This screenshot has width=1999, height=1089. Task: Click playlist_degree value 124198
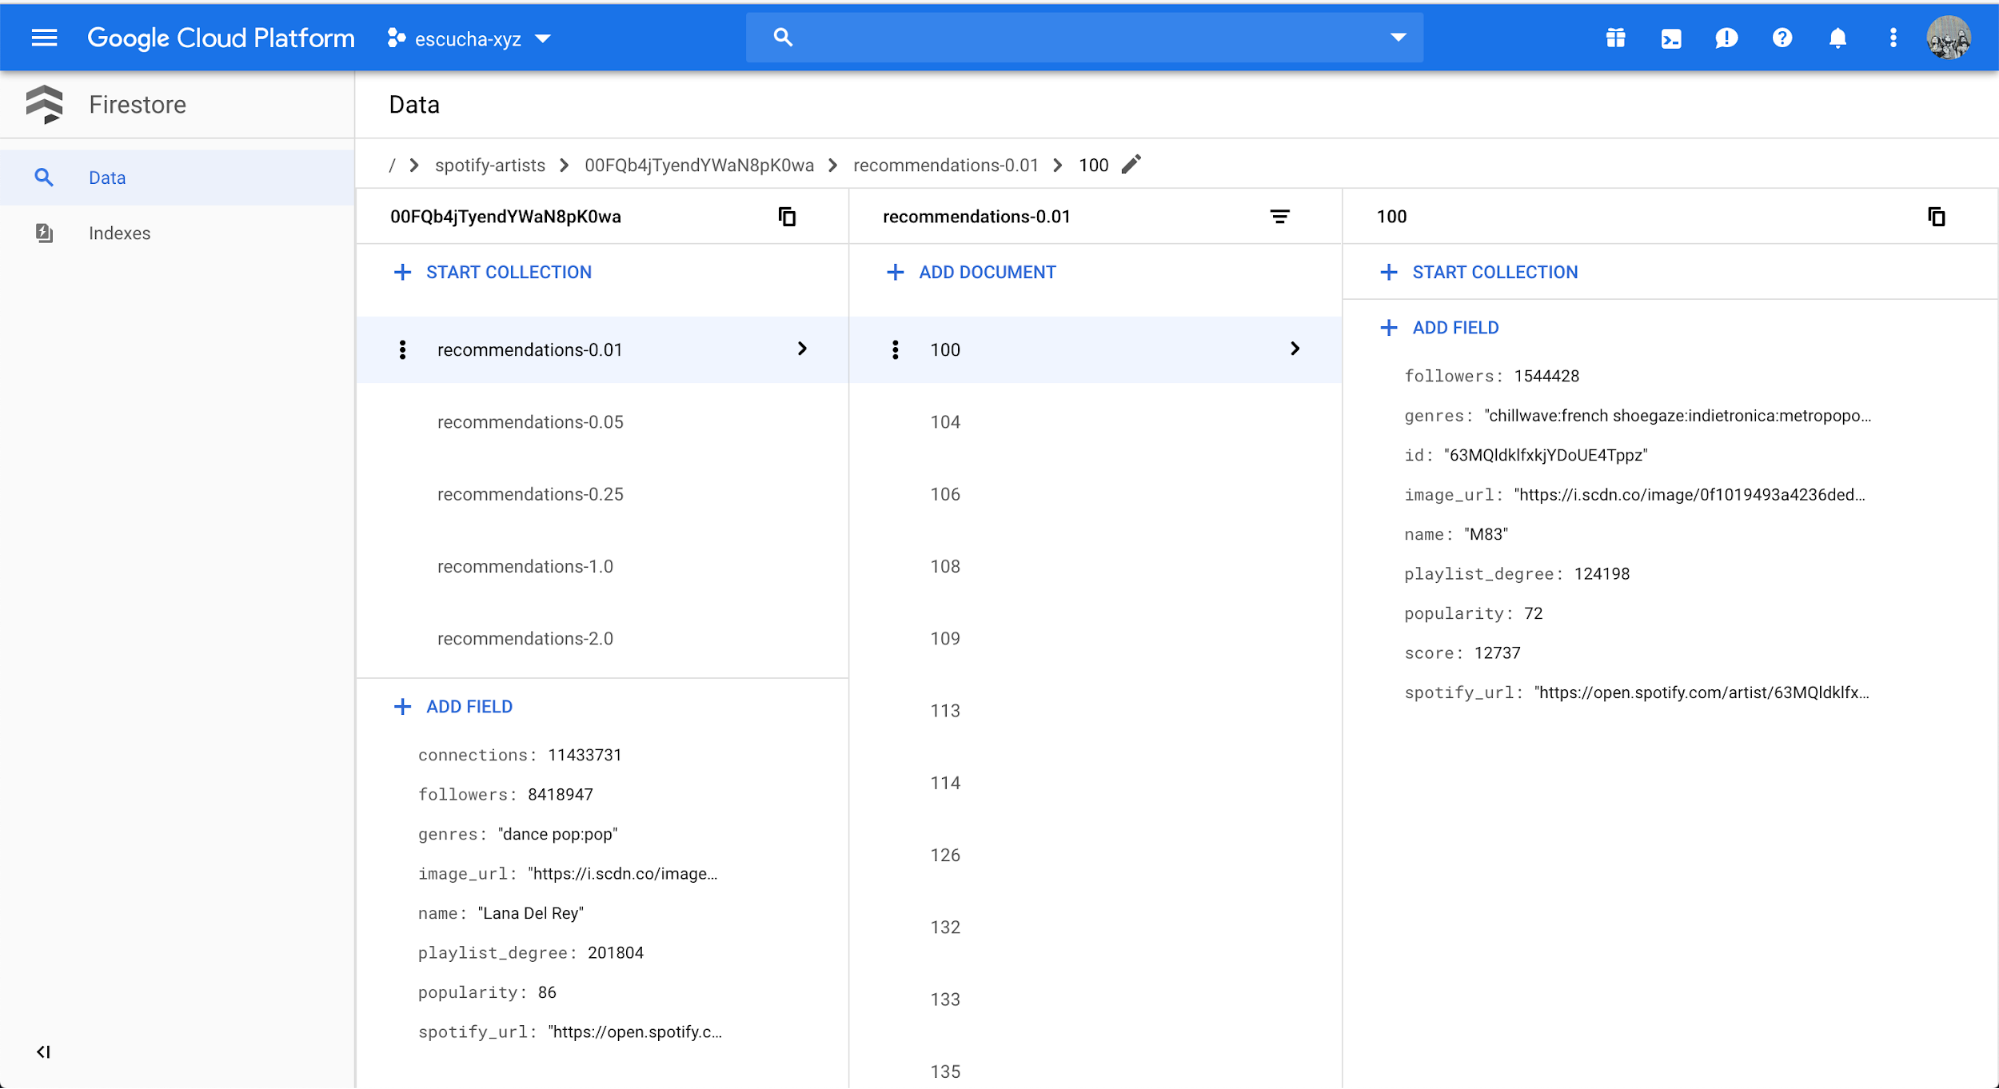click(1602, 574)
